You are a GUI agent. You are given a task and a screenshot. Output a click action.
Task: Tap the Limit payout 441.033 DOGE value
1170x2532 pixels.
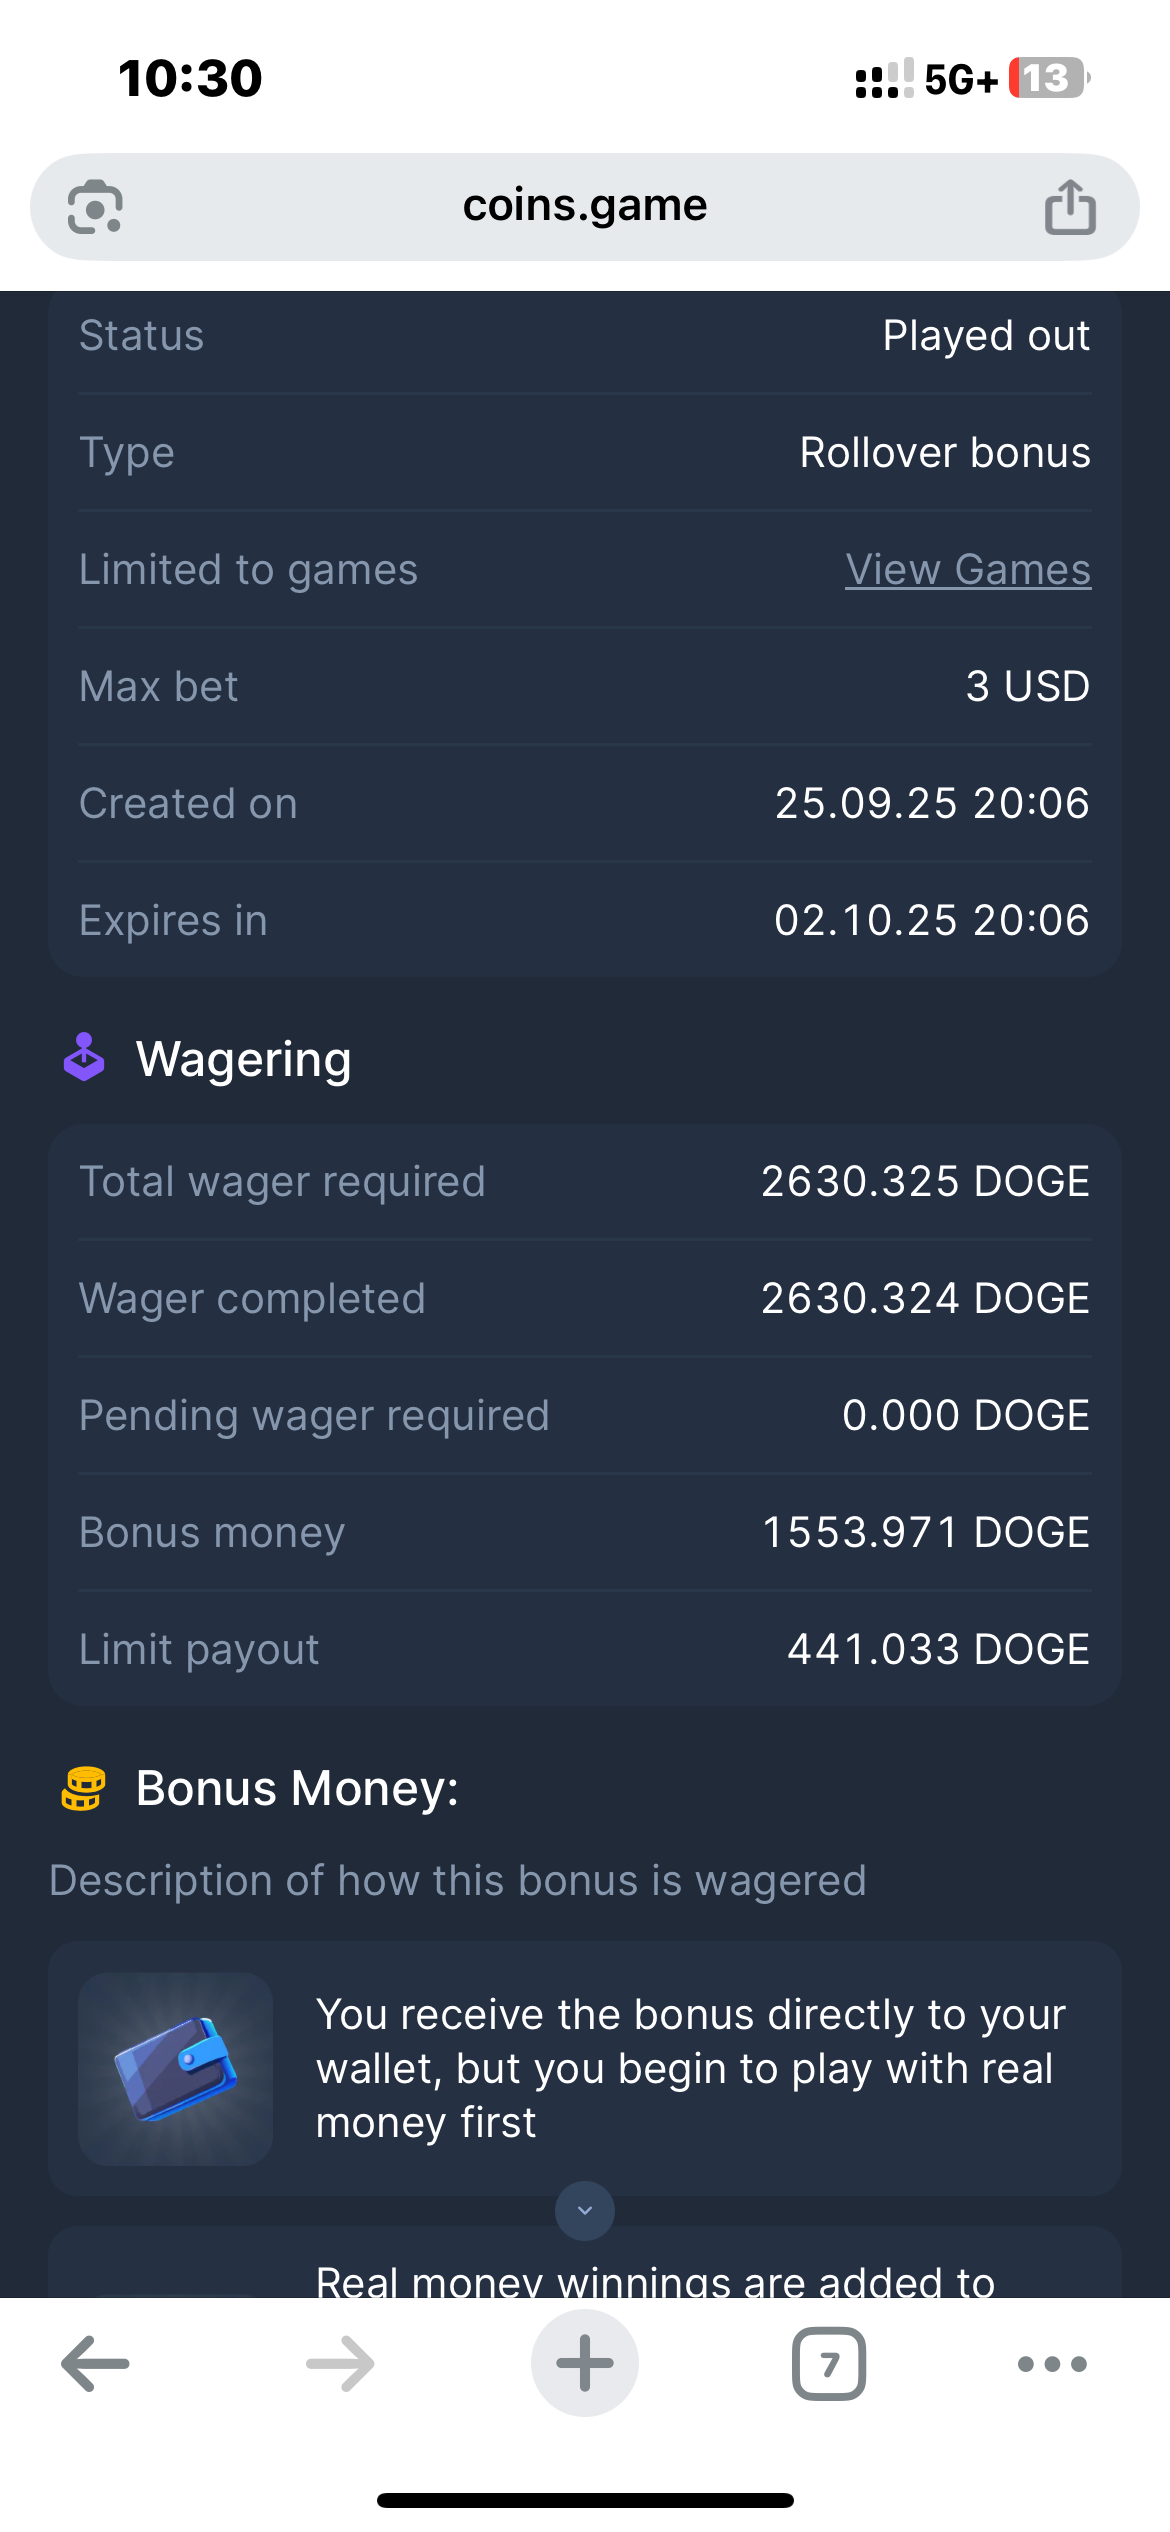[938, 1650]
